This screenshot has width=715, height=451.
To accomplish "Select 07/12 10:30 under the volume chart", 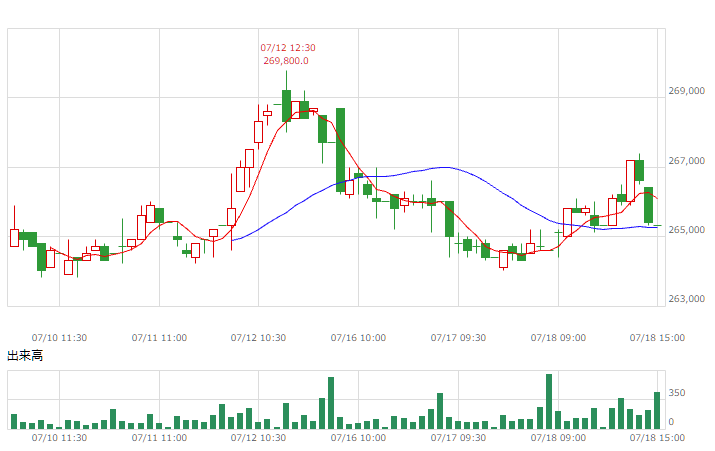I will (258, 438).
